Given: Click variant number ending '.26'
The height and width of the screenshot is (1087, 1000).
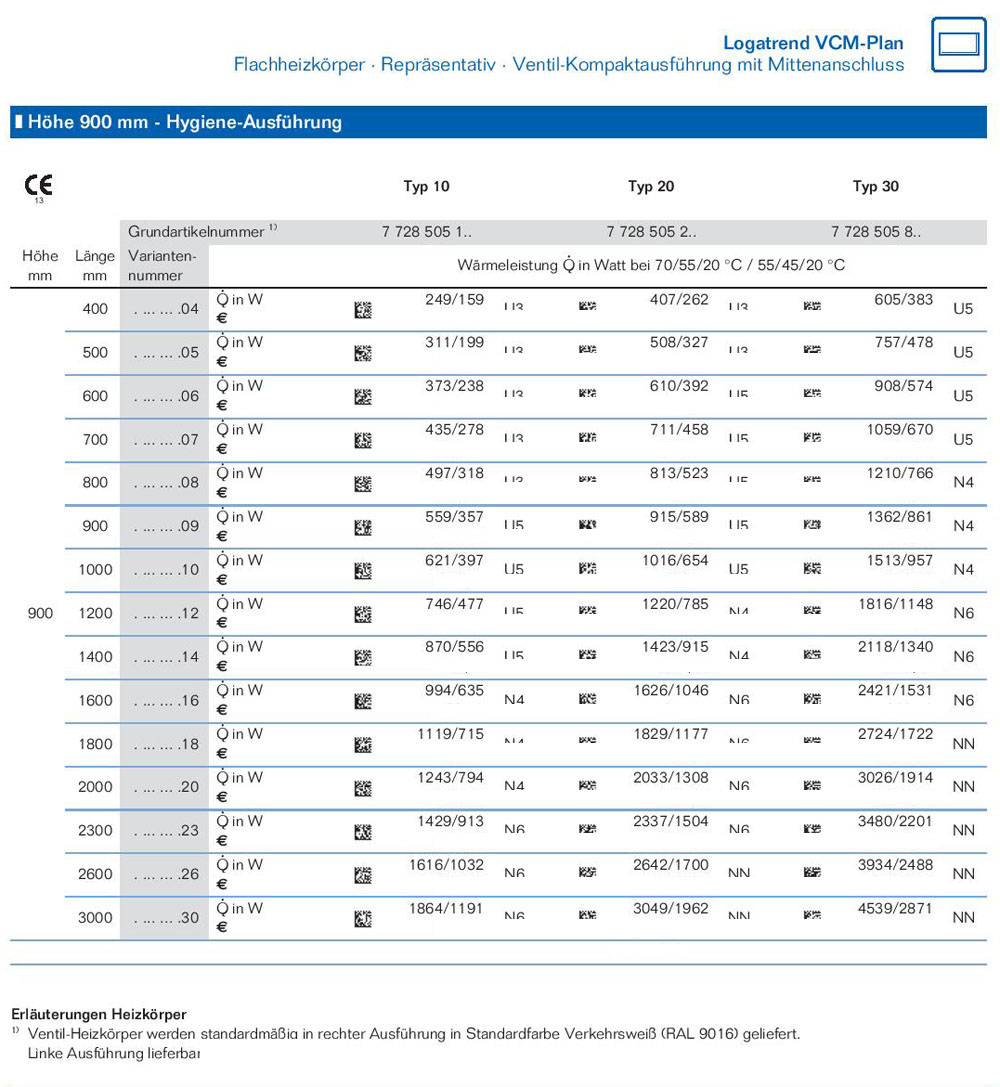Looking at the screenshot, I should point(166,874).
